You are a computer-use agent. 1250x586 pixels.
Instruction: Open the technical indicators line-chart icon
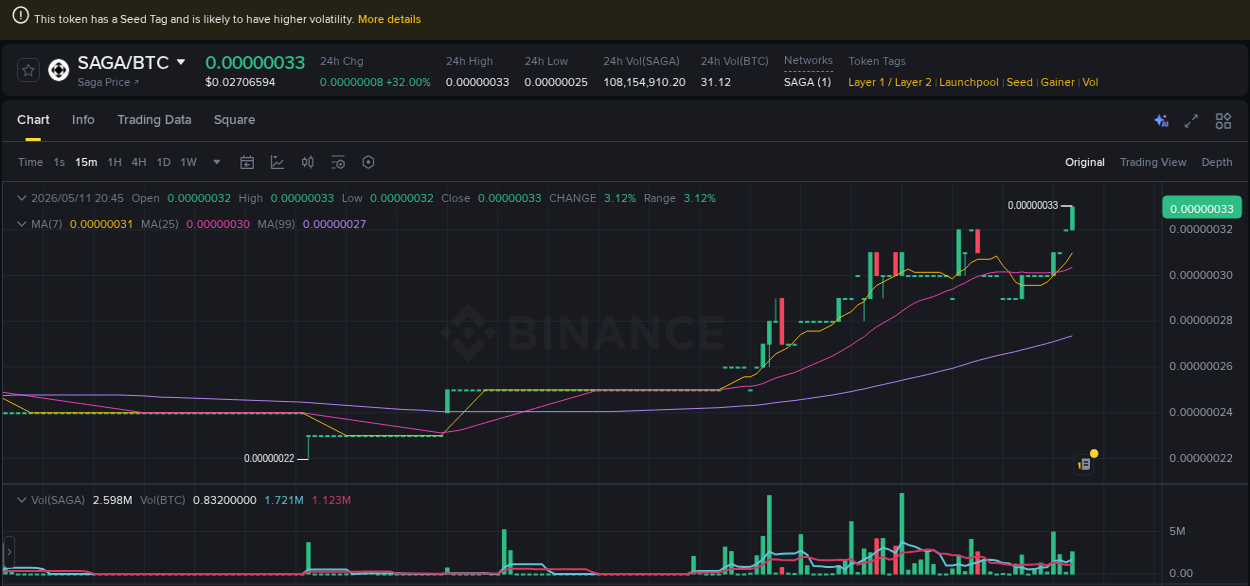click(277, 162)
